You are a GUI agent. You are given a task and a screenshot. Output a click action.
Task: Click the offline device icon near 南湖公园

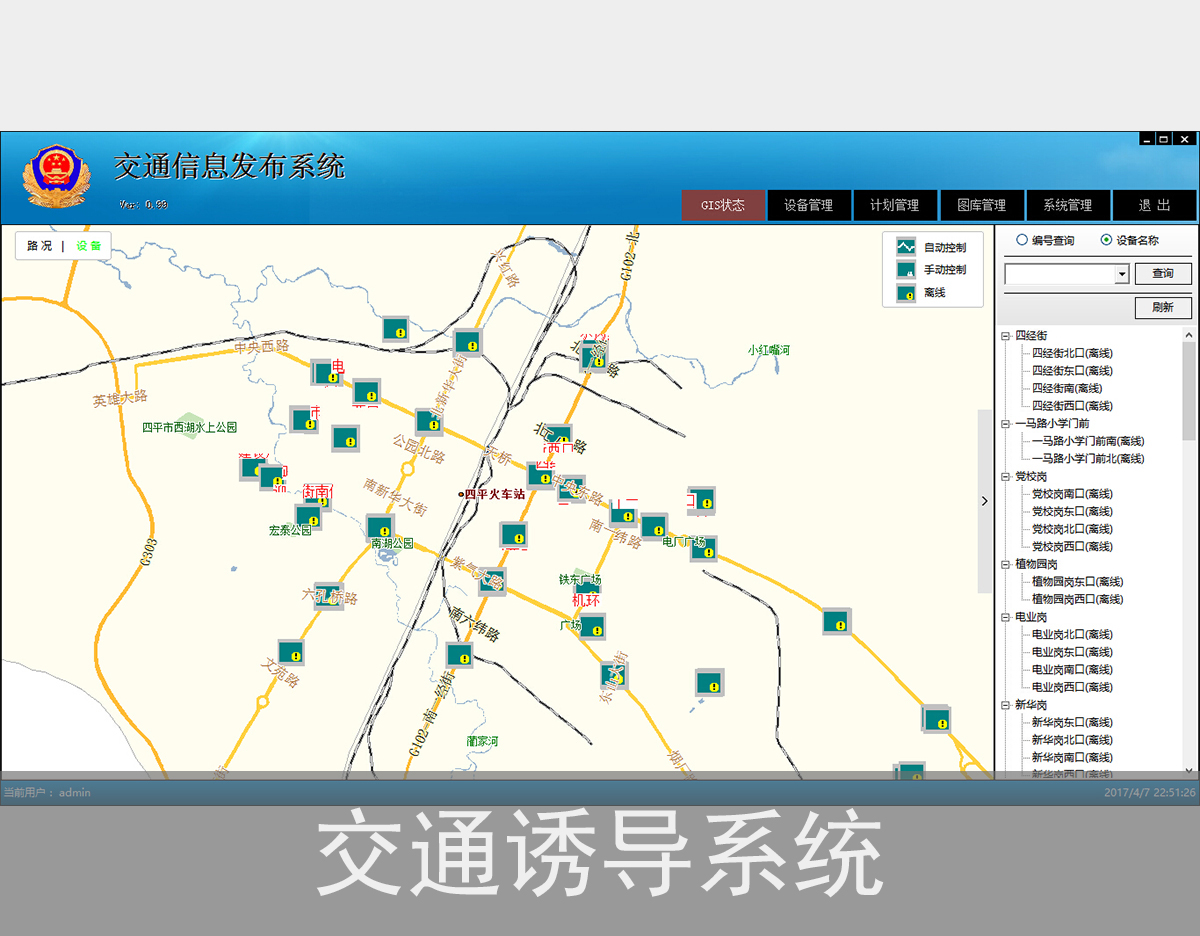tap(378, 525)
